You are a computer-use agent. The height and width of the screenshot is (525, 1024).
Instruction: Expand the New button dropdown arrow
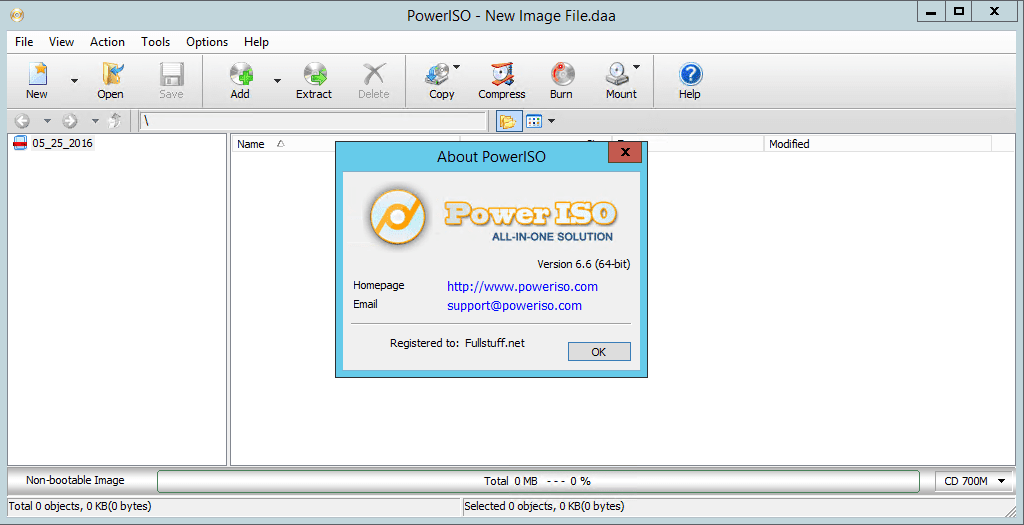(x=74, y=81)
